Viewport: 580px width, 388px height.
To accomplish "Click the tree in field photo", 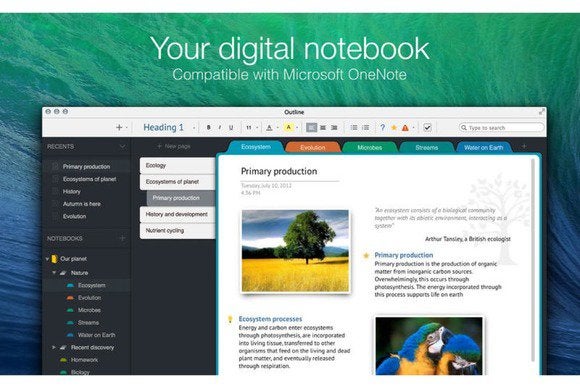I will (x=295, y=251).
